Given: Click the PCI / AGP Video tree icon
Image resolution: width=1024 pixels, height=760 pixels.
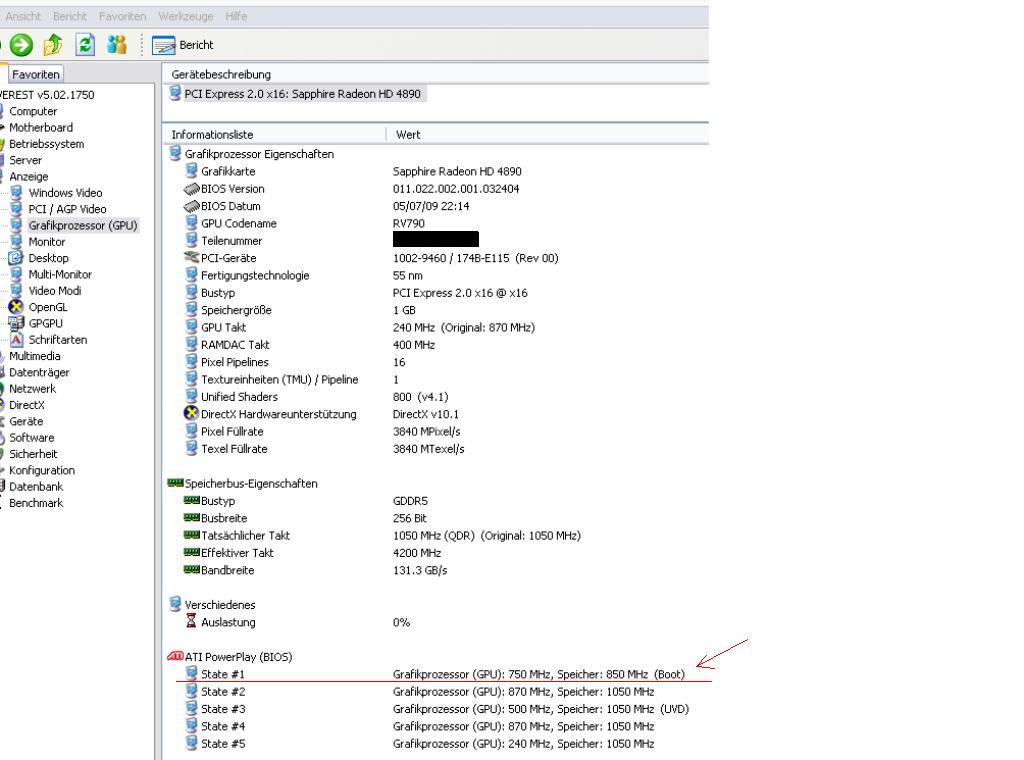Looking at the screenshot, I should click(x=16, y=209).
